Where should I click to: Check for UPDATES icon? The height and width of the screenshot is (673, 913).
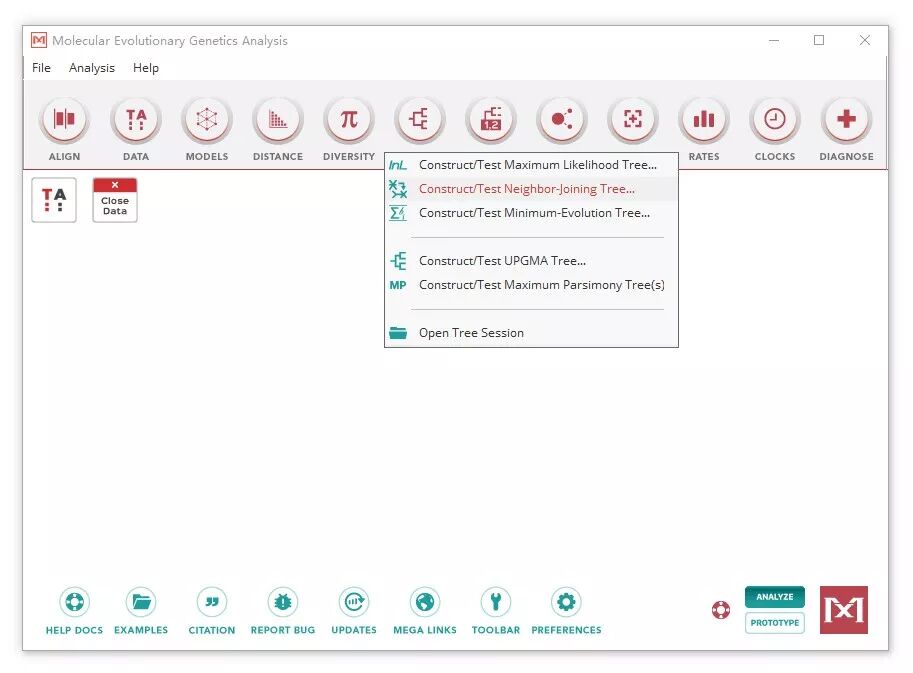coord(354,602)
